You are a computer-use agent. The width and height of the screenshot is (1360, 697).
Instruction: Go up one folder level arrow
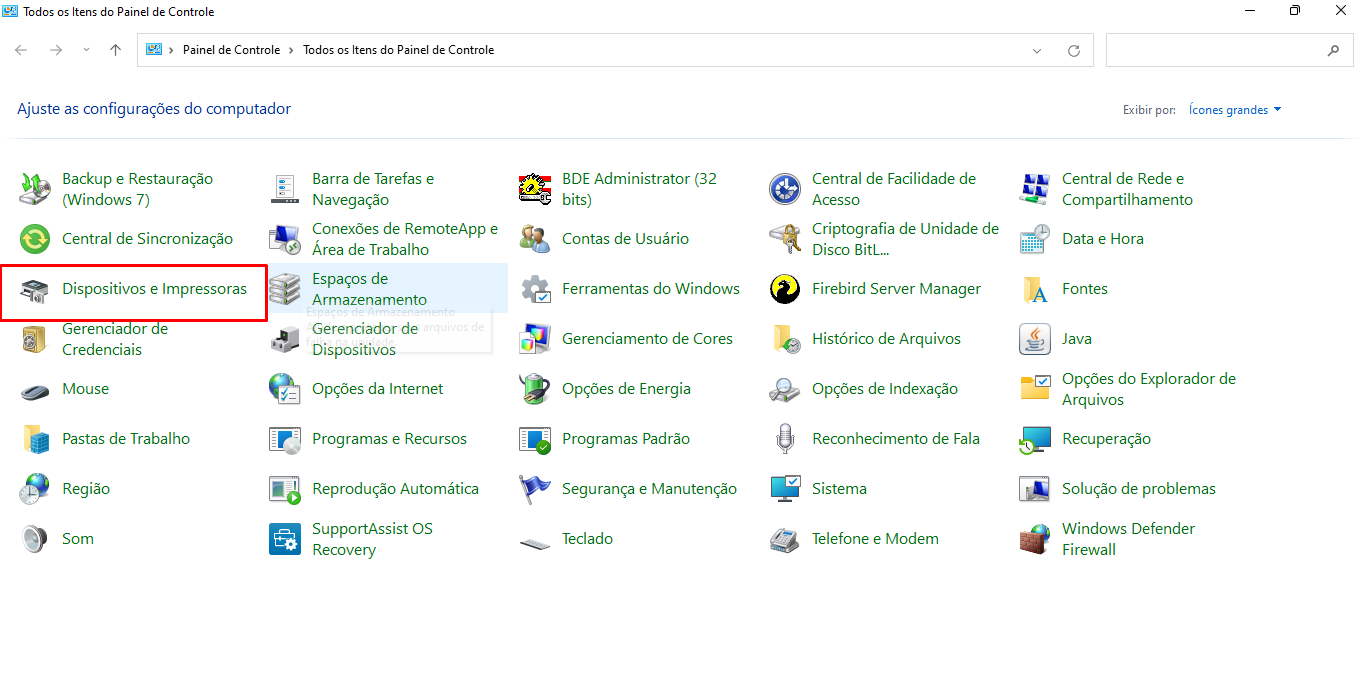coord(115,50)
